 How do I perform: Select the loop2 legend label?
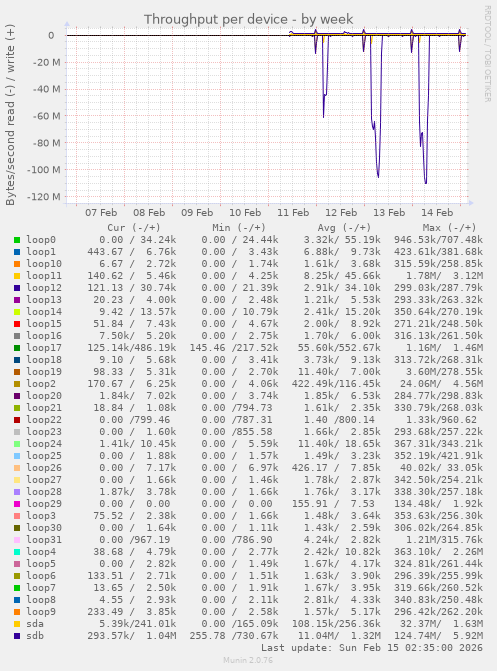(41, 384)
